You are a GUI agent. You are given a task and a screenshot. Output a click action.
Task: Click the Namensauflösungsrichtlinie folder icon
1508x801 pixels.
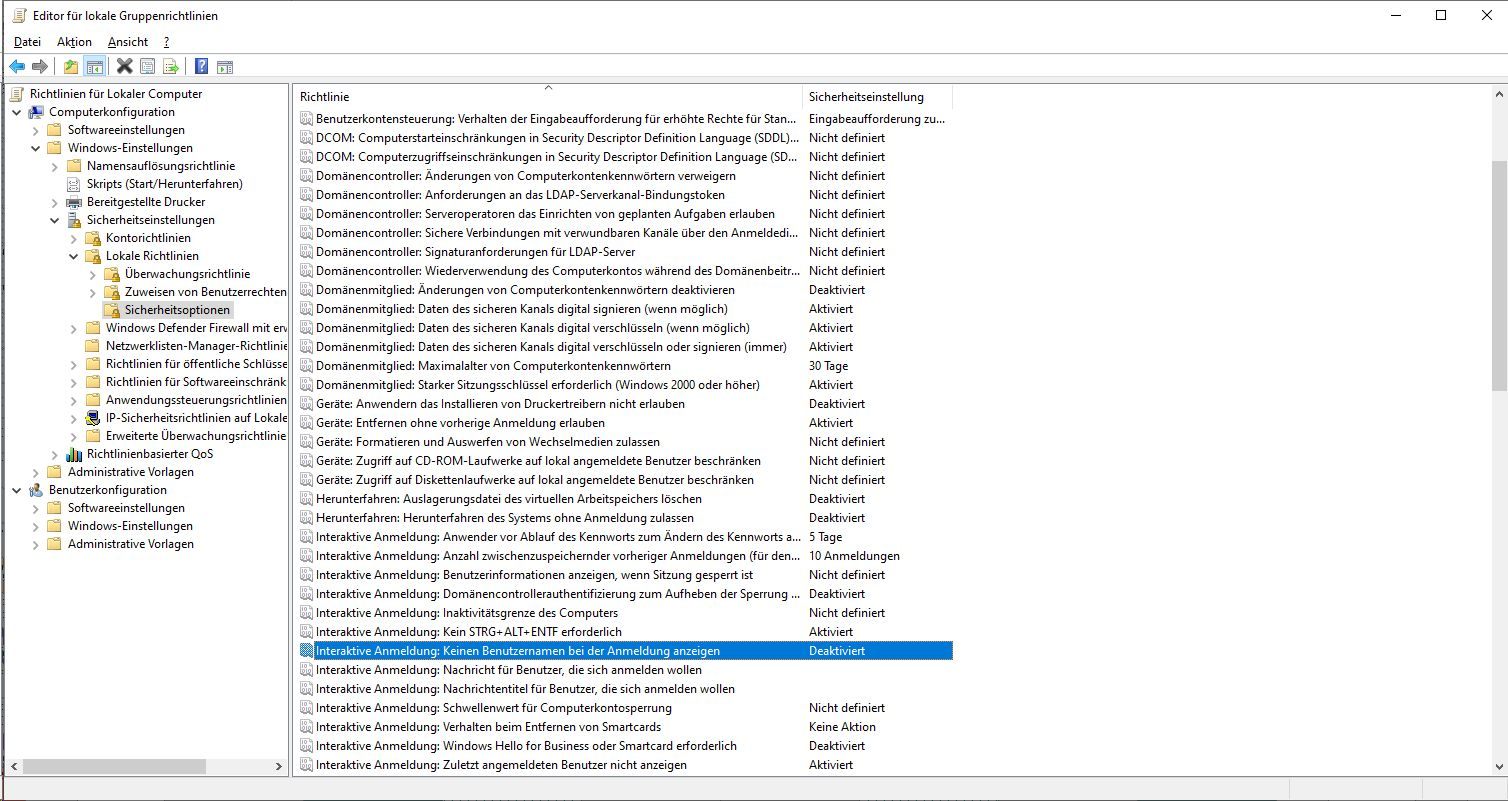click(x=75, y=166)
